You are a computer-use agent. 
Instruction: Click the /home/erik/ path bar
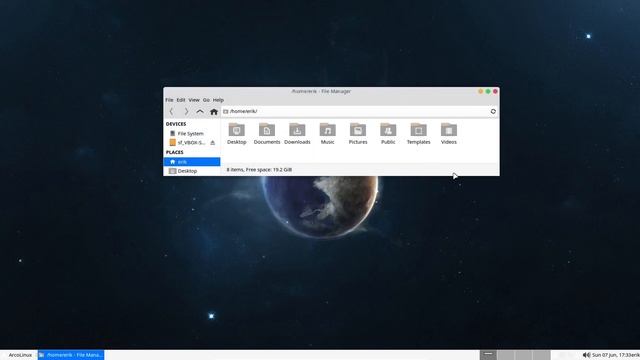coord(355,111)
